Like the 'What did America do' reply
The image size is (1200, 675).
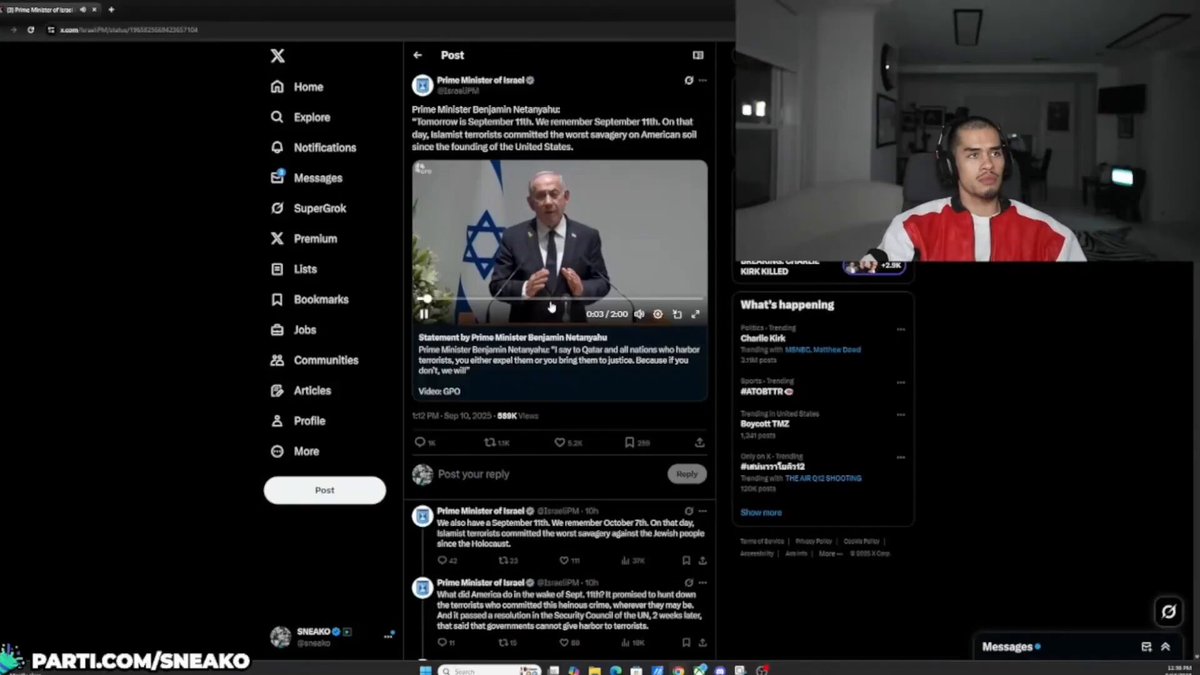(x=569, y=642)
